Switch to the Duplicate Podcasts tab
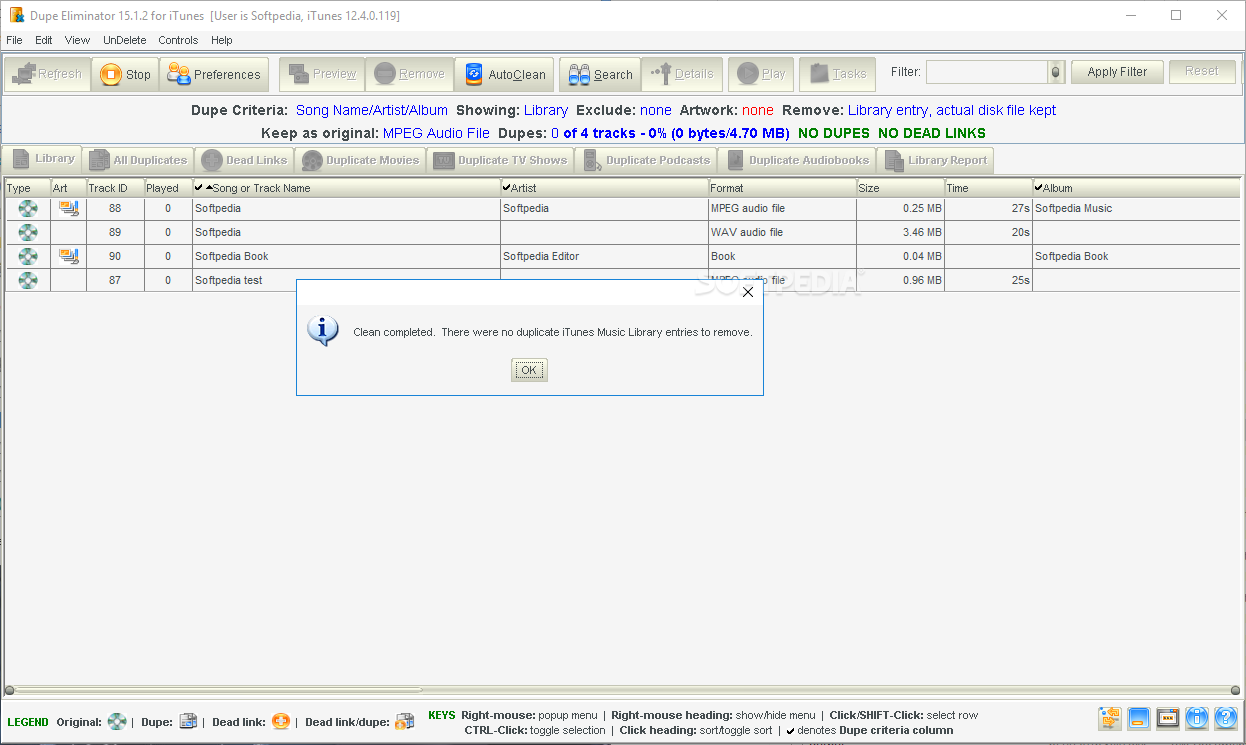 click(647, 160)
